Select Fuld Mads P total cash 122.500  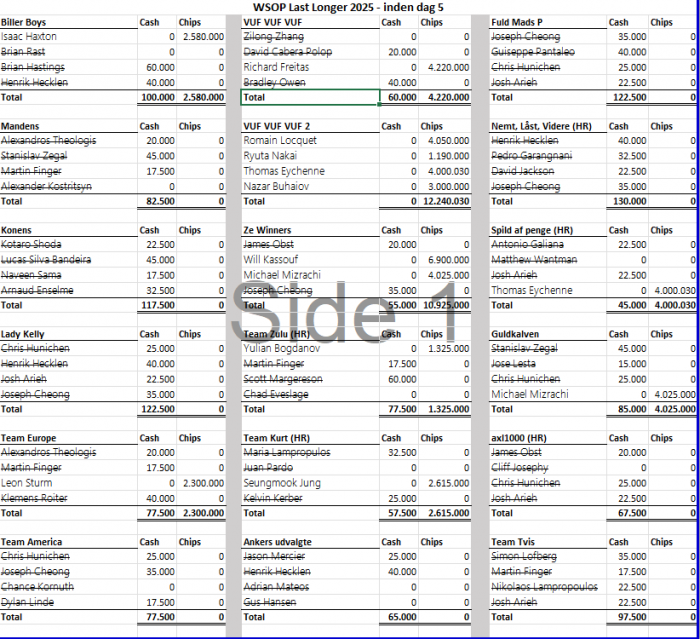coord(629,97)
